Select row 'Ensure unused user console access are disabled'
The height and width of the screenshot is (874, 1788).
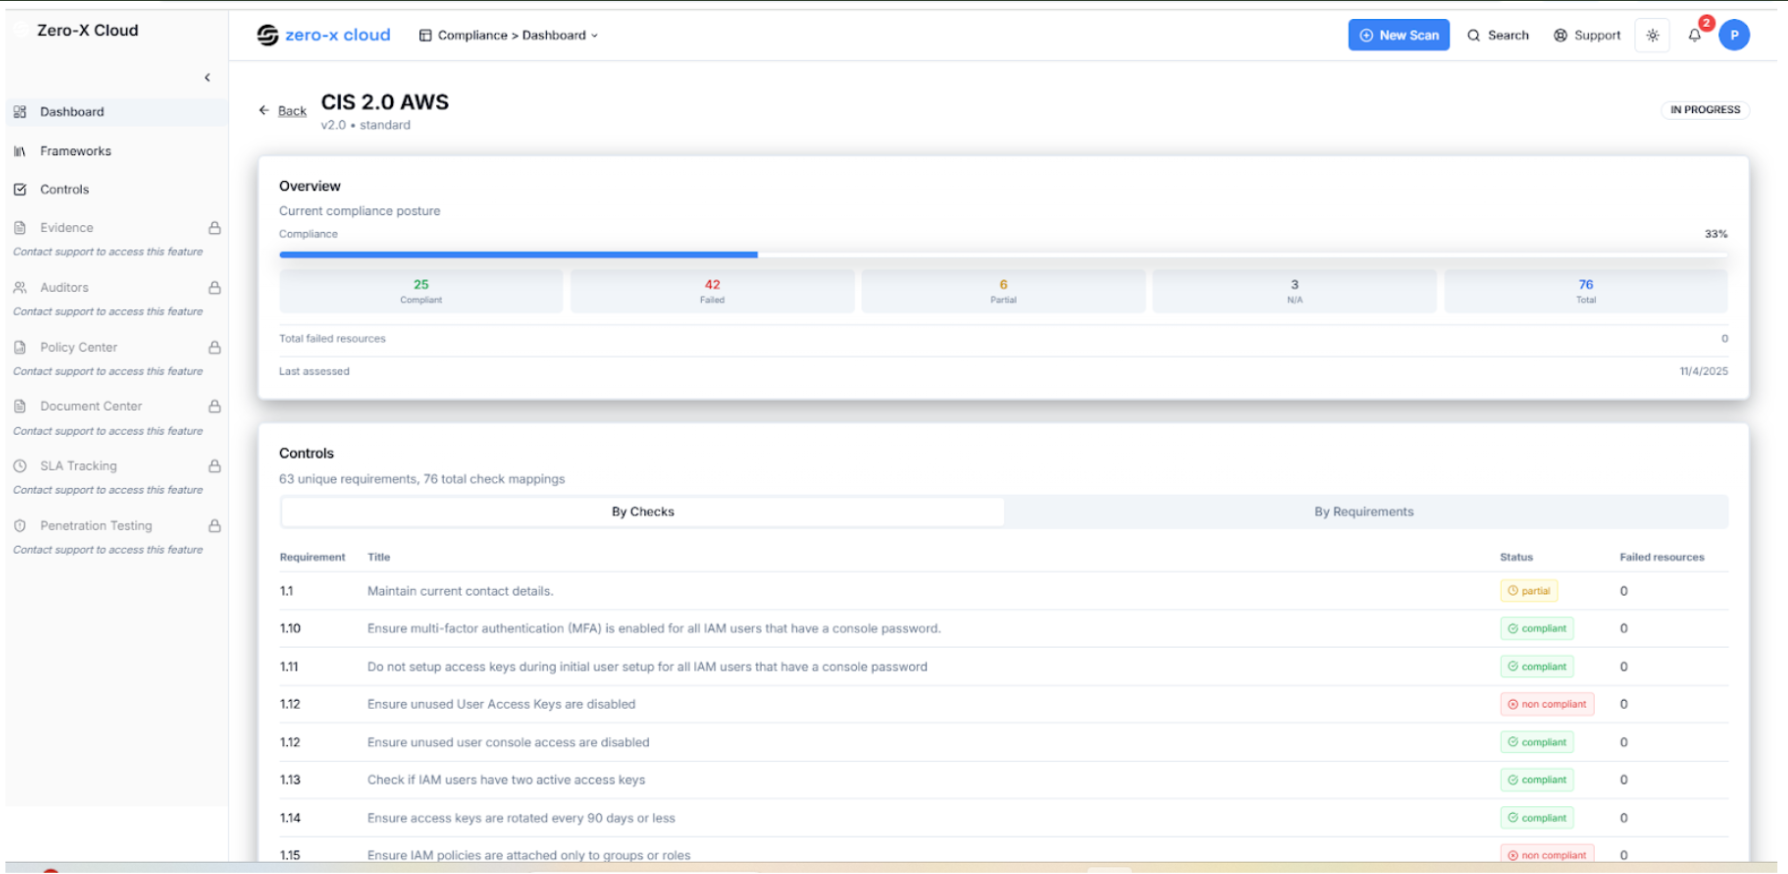(1003, 742)
